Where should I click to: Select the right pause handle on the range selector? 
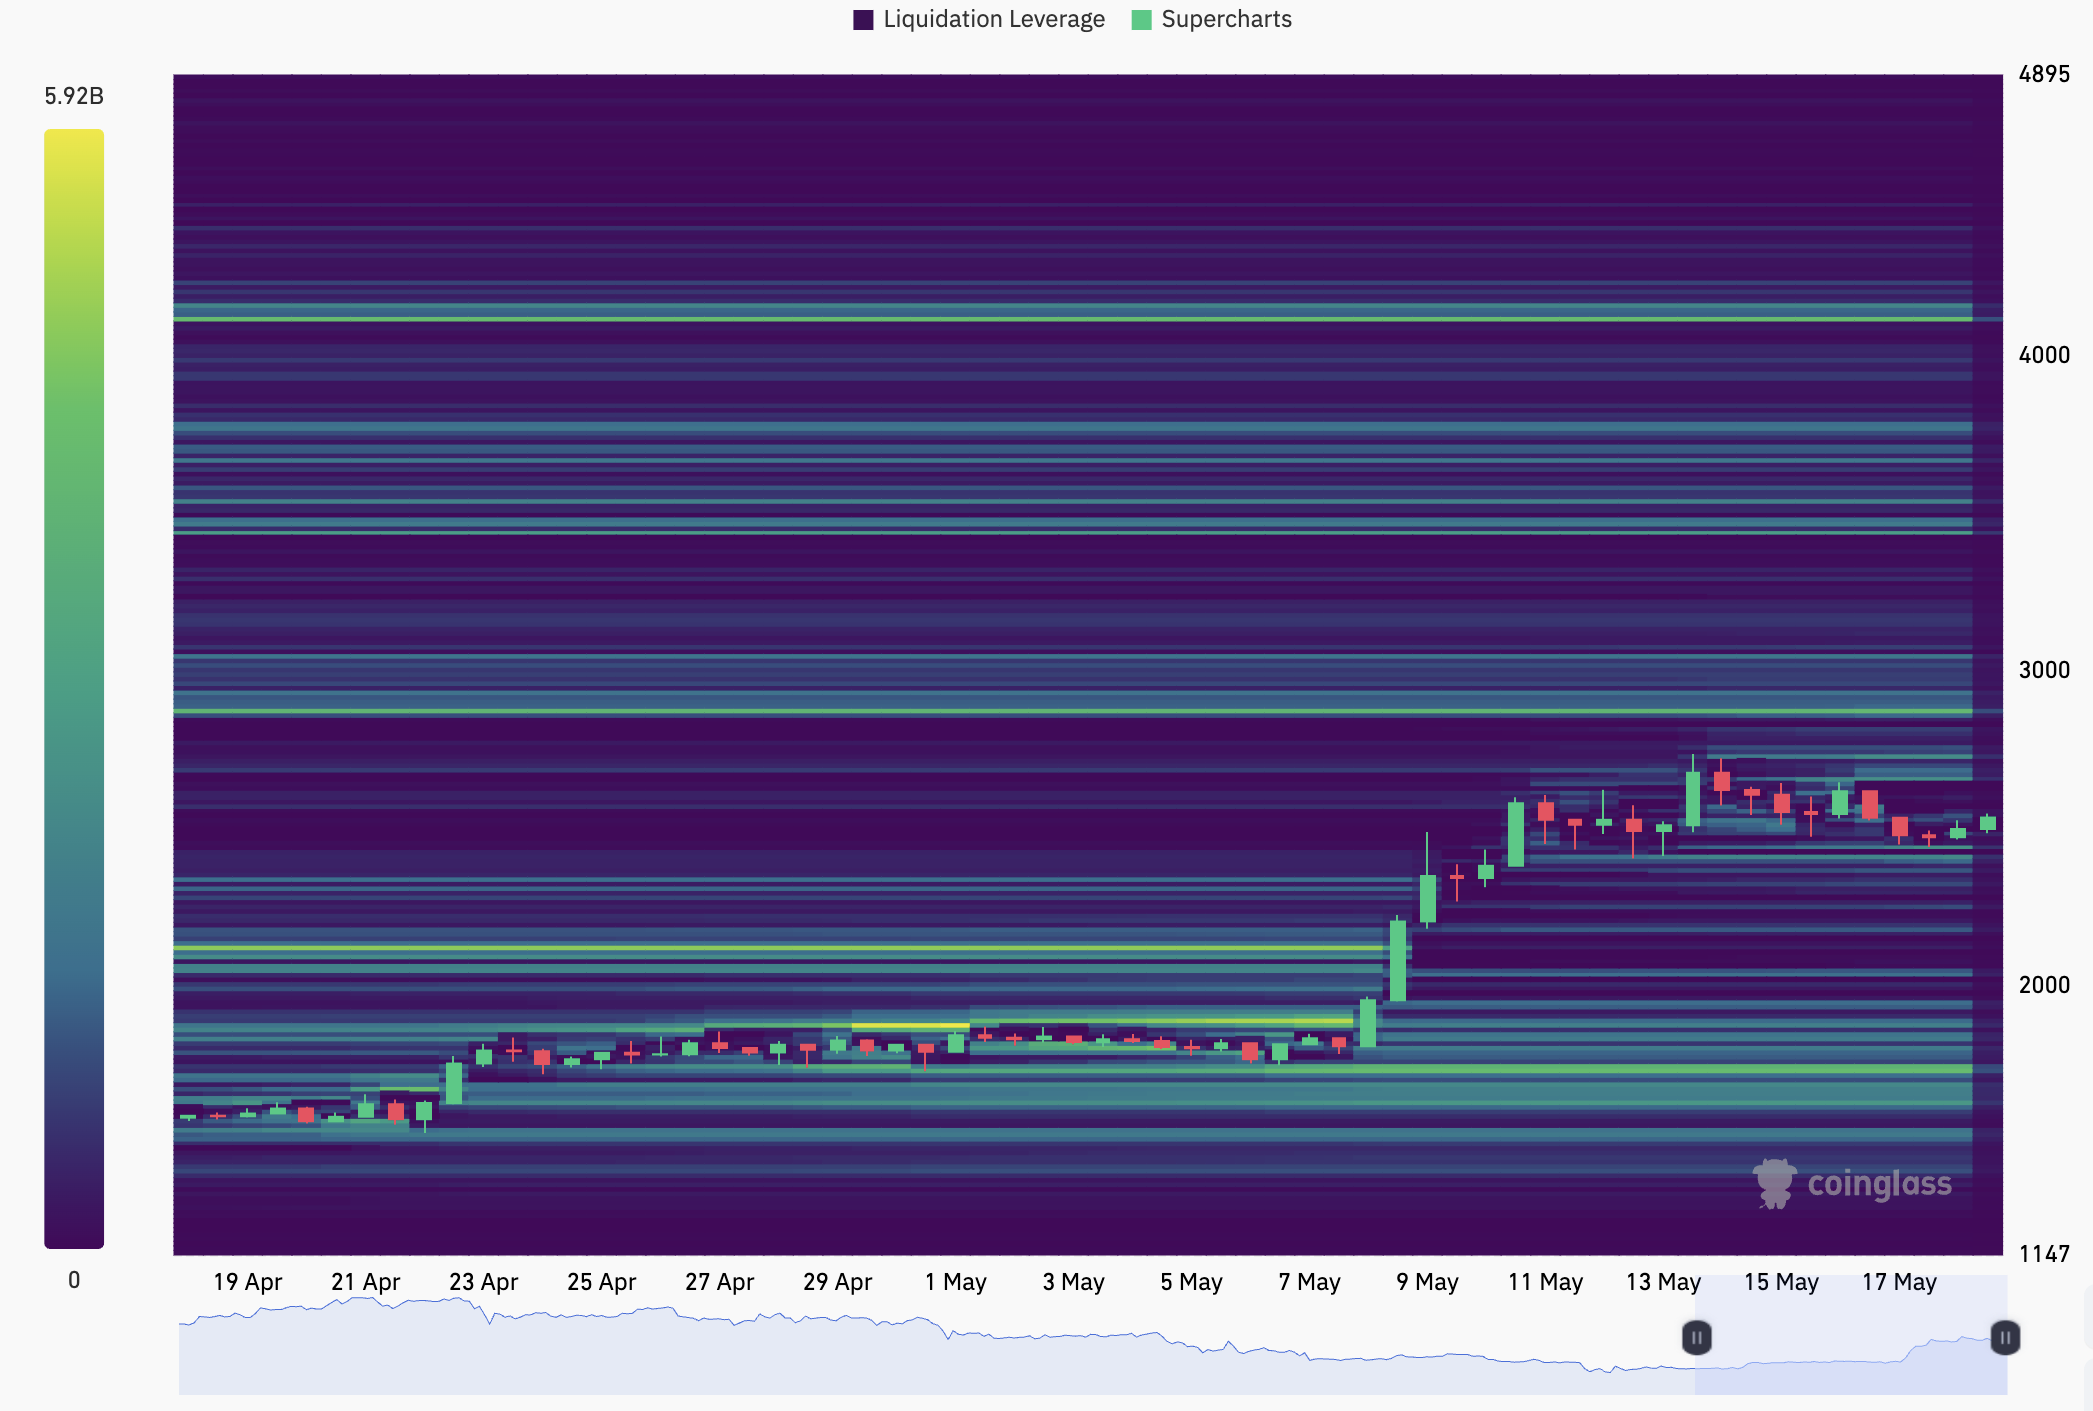(x=2005, y=1337)
